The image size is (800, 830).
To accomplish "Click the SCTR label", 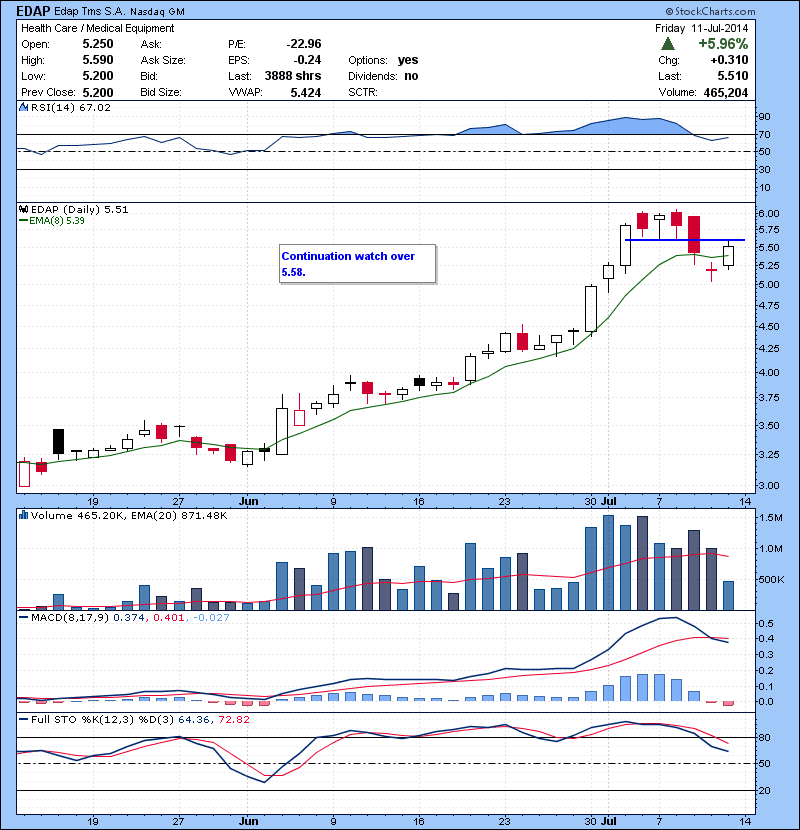I will tap(363, 92).
